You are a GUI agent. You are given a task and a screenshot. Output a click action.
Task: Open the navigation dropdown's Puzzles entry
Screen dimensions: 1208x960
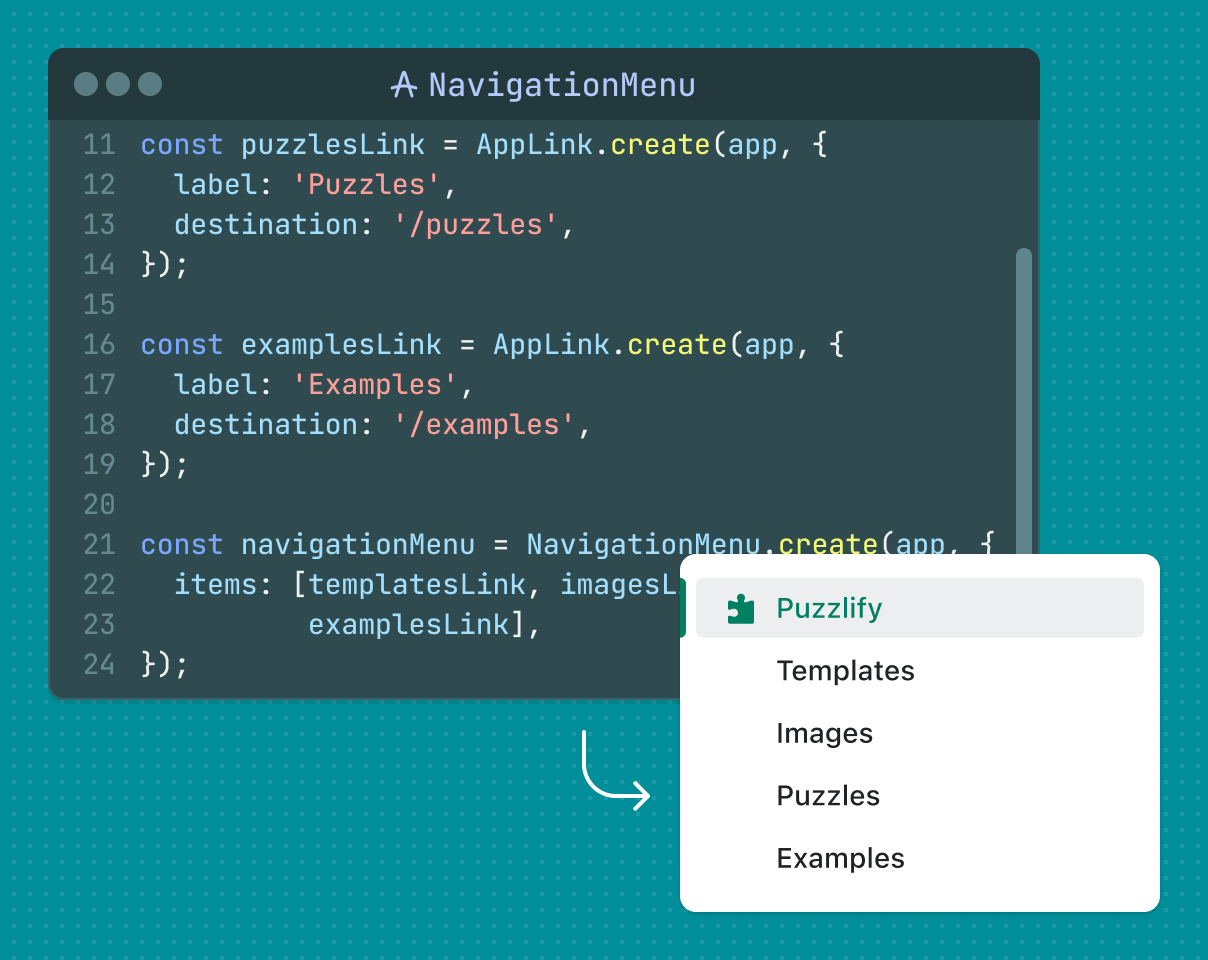828,795
